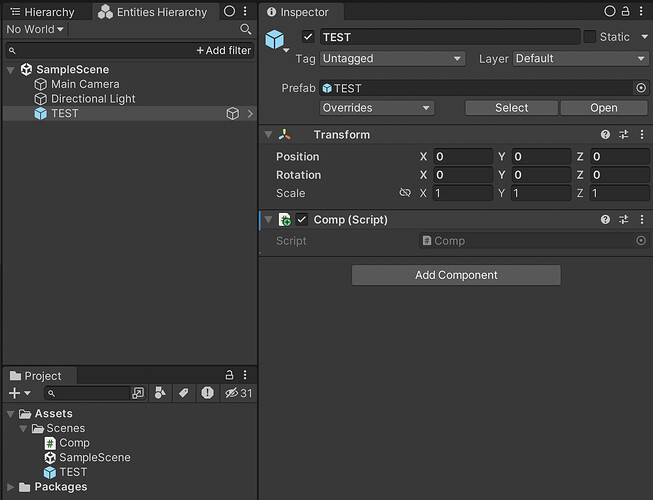Click the TEST GameObject cube icon in the Inspector
The image size is (653, 500).
point(275,40)
